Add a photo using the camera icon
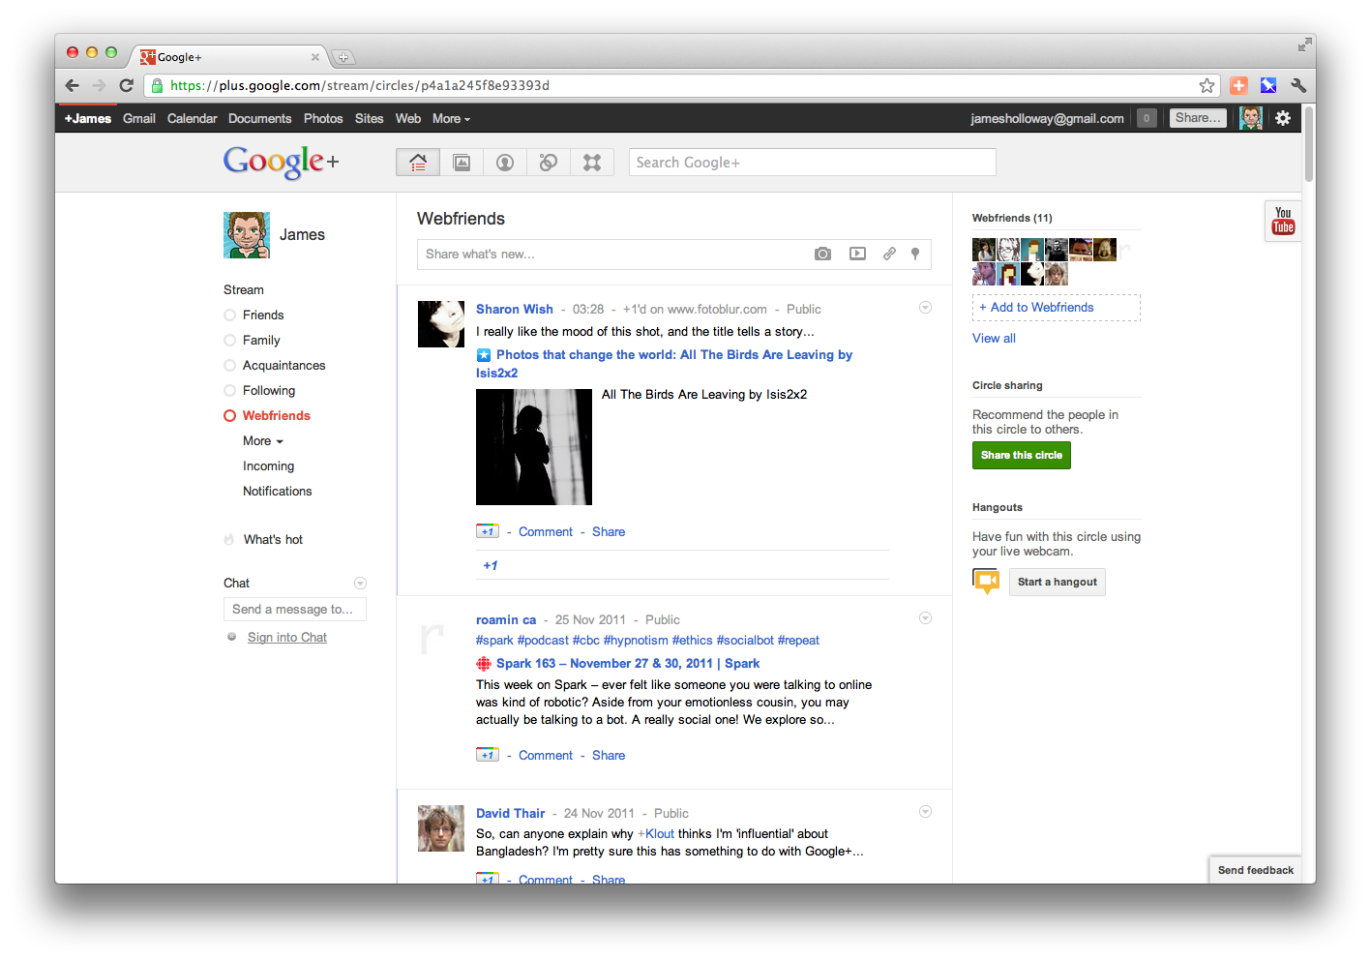 [823, 254]
